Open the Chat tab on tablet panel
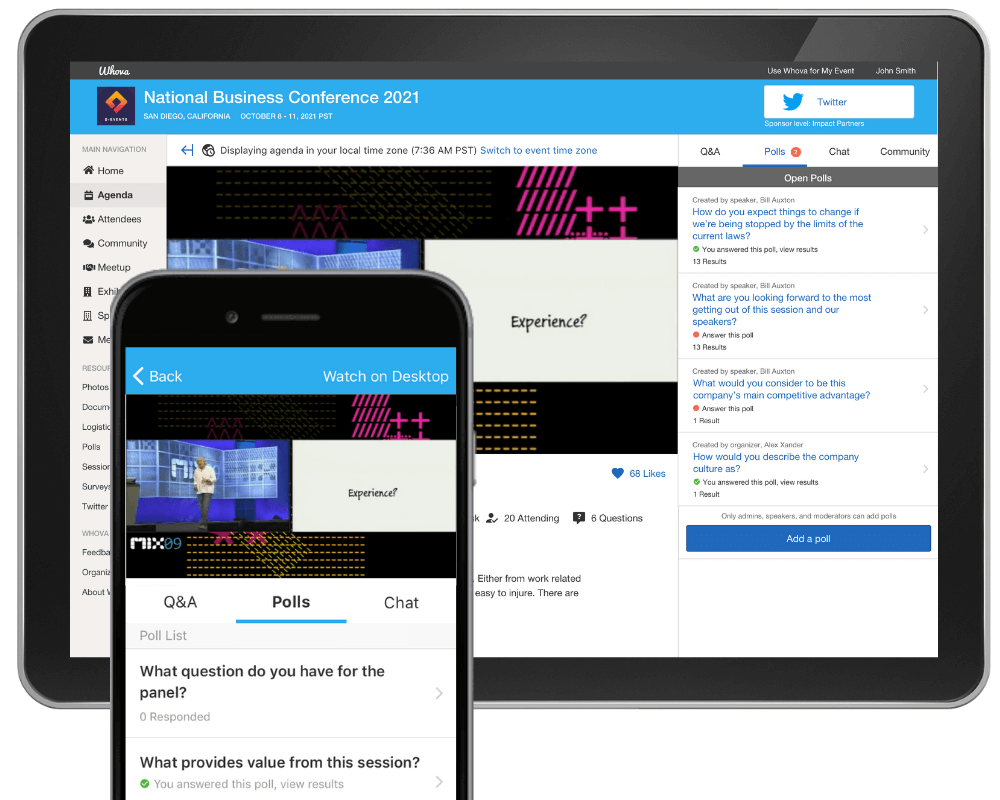The height and width of the screenshot is (800, 1000). click(x=839, y=152)
